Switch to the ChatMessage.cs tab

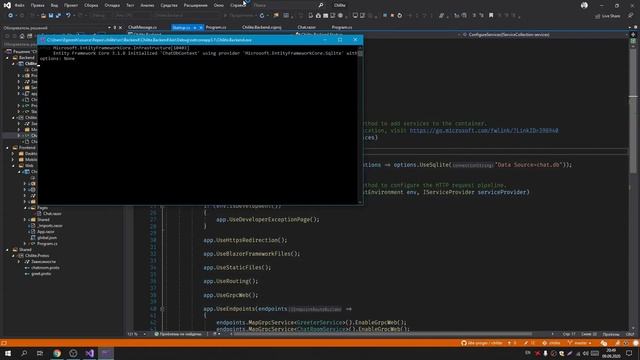(142, 27)
